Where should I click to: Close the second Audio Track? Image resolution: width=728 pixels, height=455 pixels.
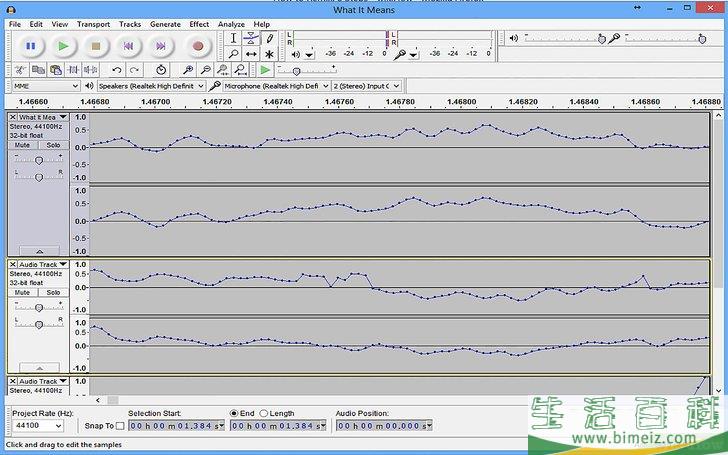pyautogui.click(x=13, y=264)
